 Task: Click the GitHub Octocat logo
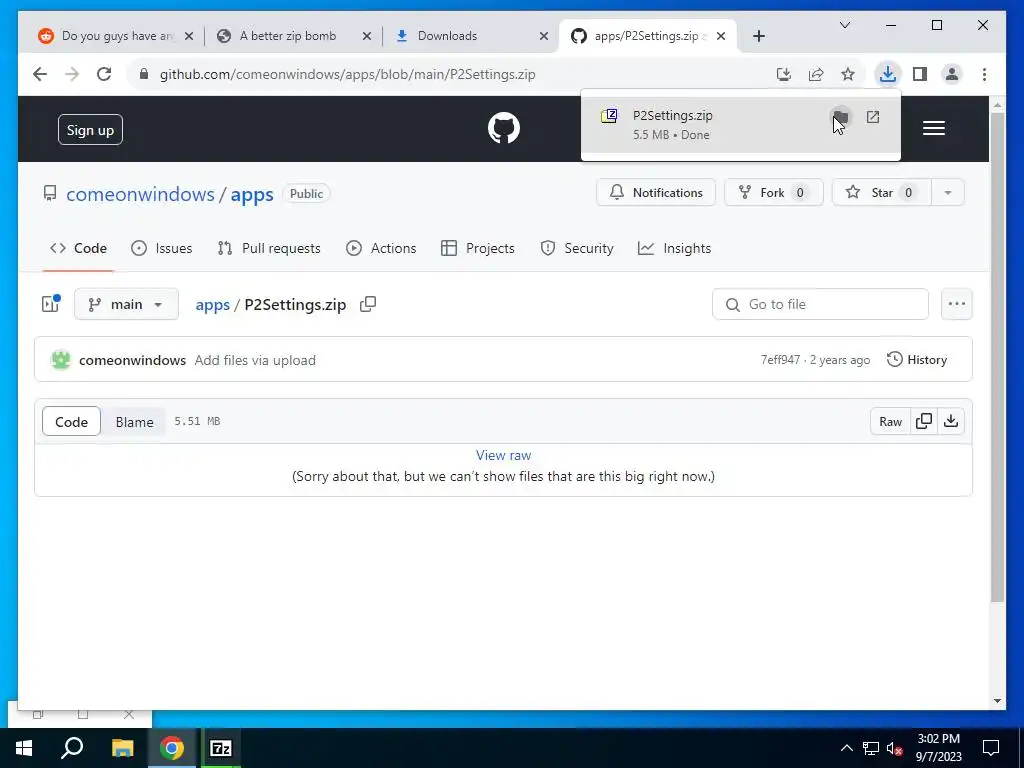tap(504, 128)
